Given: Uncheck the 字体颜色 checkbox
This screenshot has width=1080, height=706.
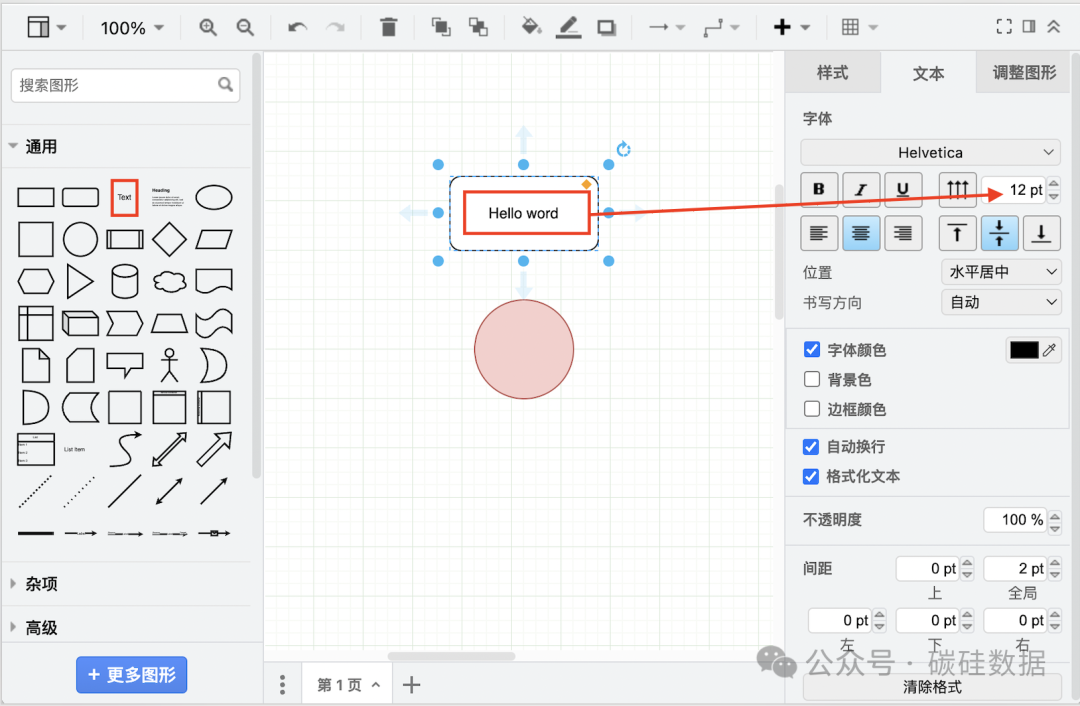Looking at the screenshot, I should (812, 350).
